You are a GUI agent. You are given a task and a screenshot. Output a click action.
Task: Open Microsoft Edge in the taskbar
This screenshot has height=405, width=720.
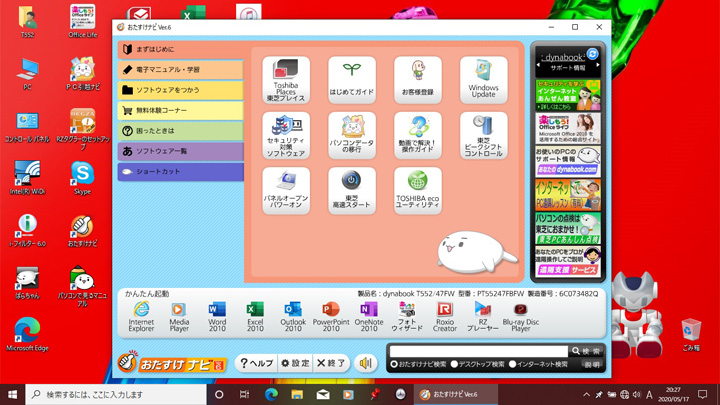pyautogui.click(x=271, y=395)
